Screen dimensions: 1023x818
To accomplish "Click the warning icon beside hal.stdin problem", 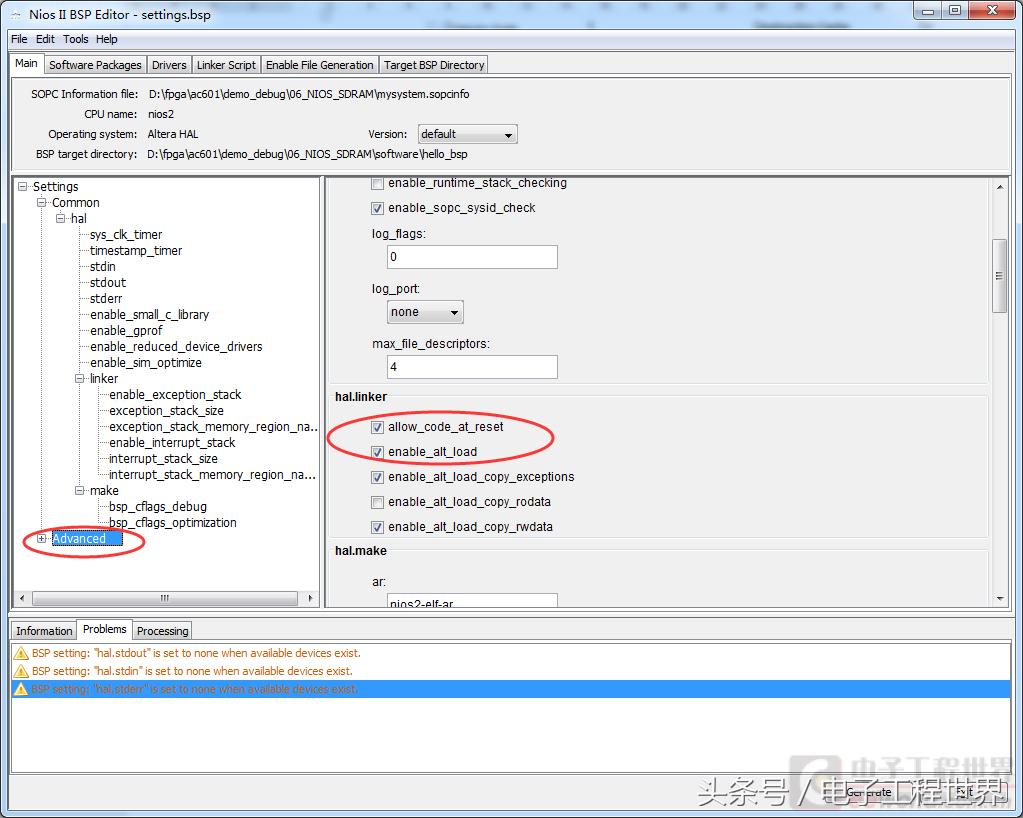I will tap(20, 671).
